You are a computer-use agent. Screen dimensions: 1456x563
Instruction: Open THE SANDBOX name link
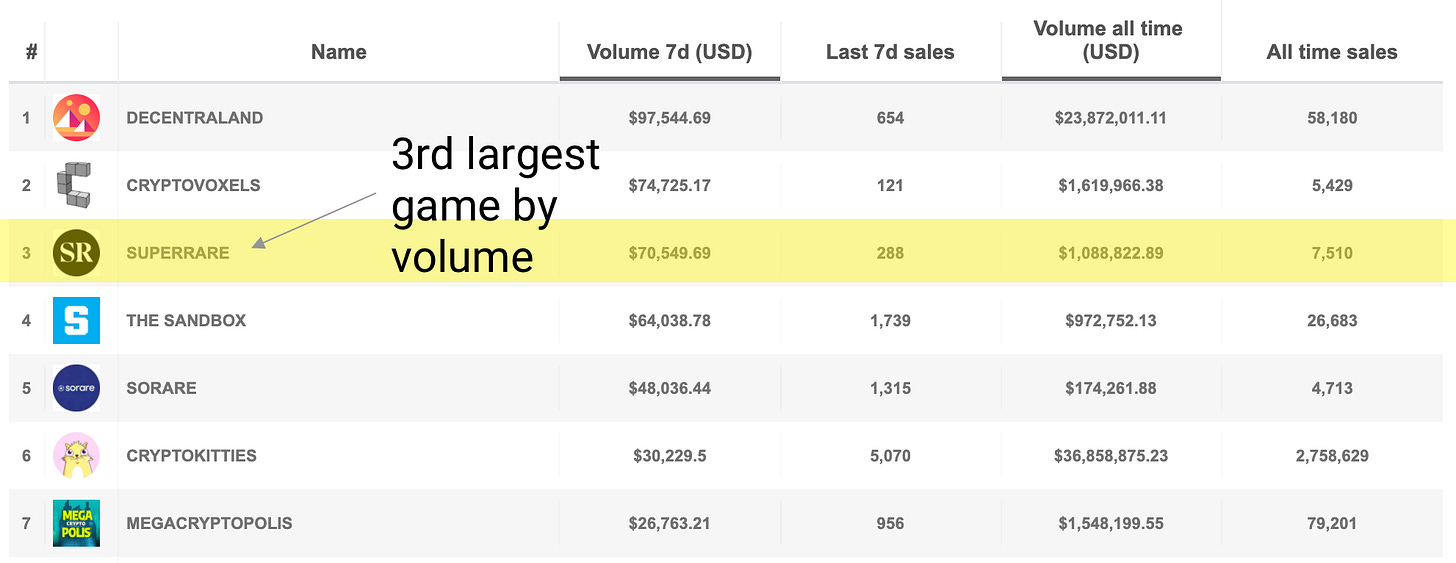pos(186,320)
